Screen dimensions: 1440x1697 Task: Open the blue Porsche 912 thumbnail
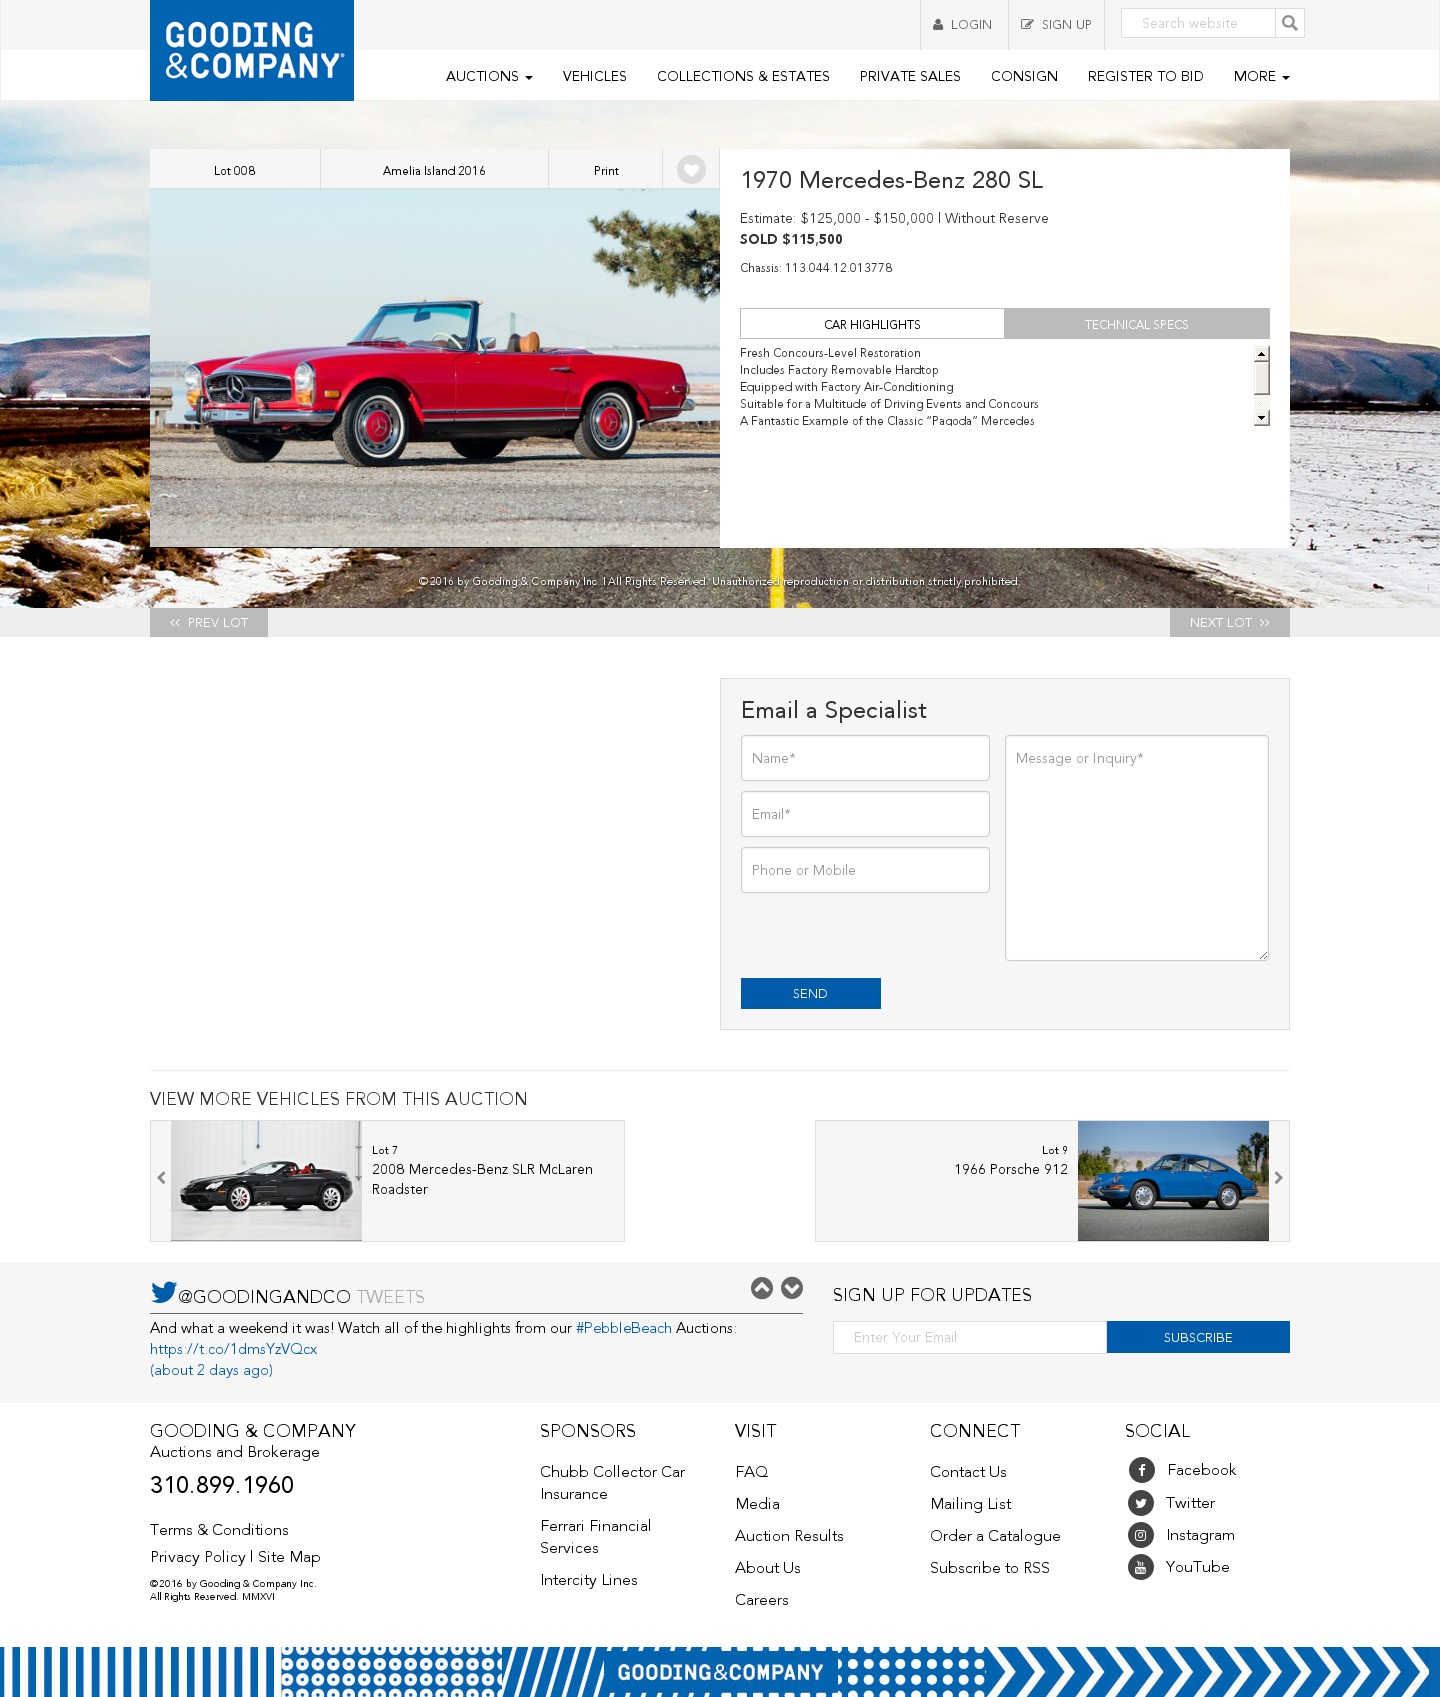pyautogui.click(x=1173, y=1181)
